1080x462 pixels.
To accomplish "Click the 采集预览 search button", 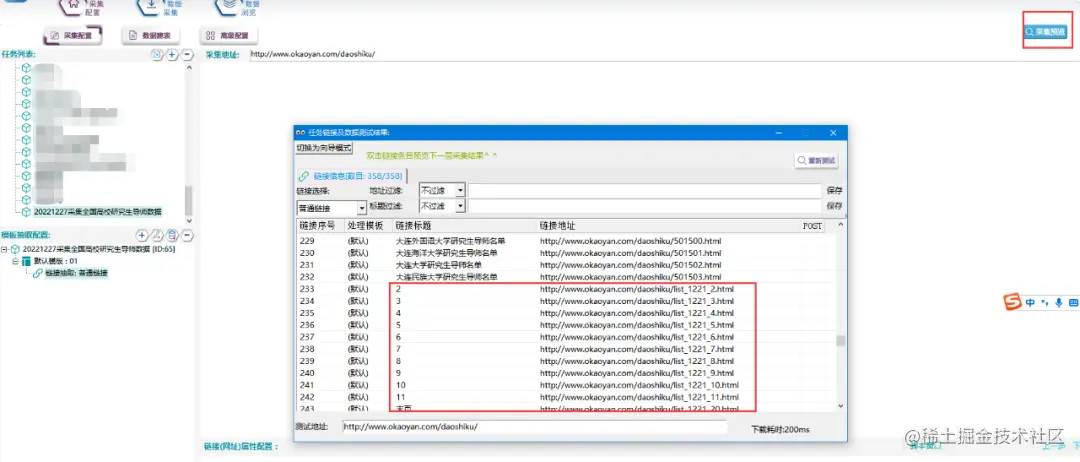I will tap(1046, 32).
